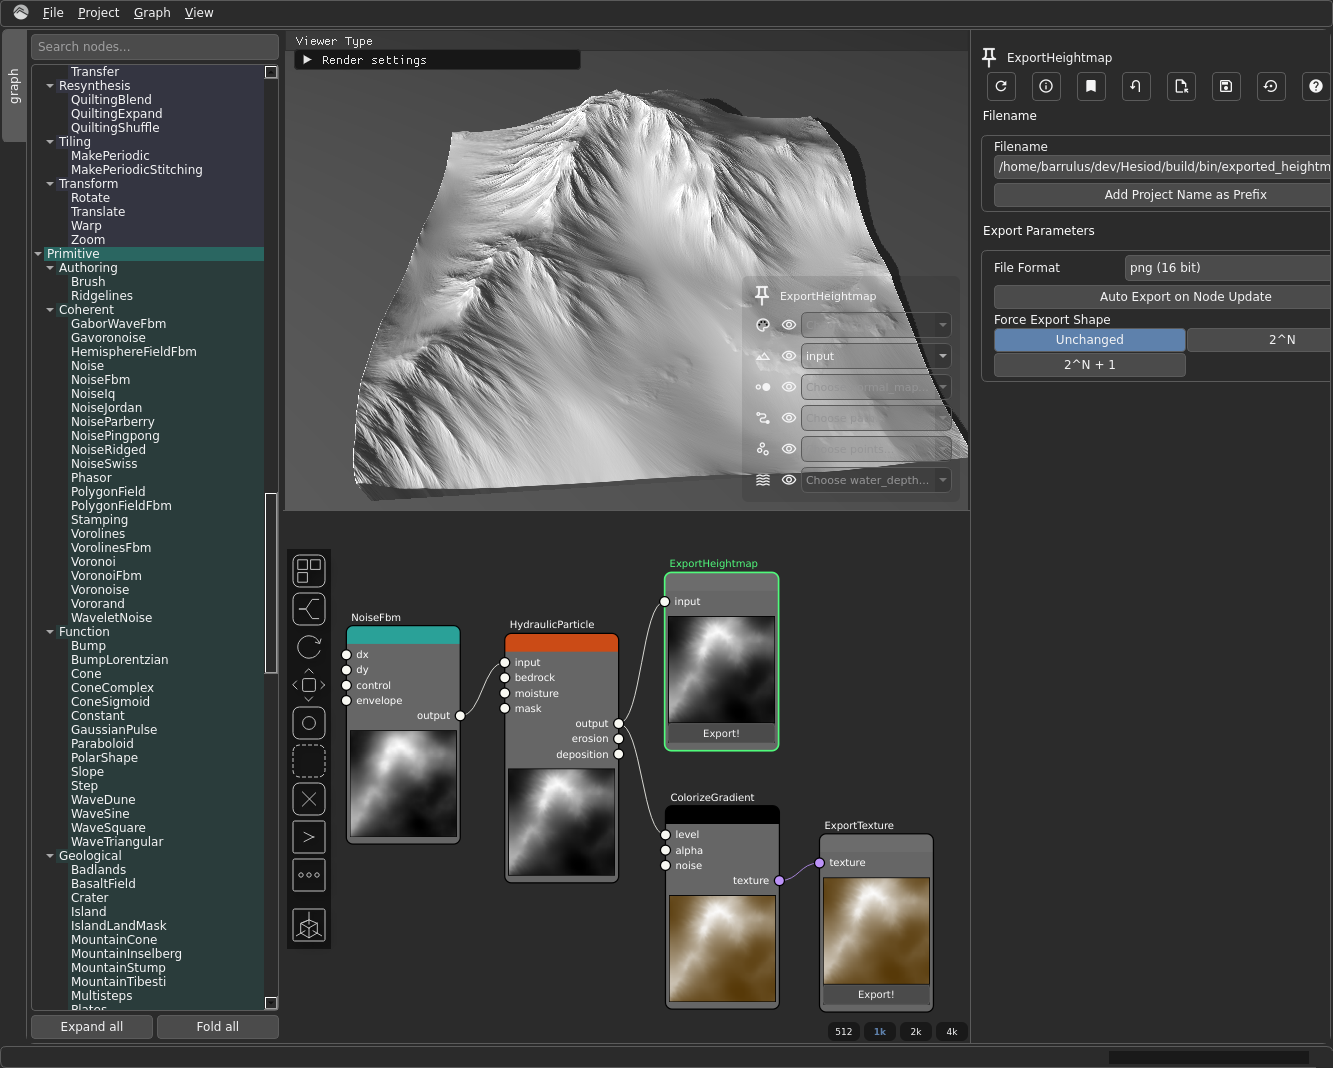Click the four-arrow fit view icon
The height and width of the screenshot is (1068, 1333).
click(x=309, y=685)
